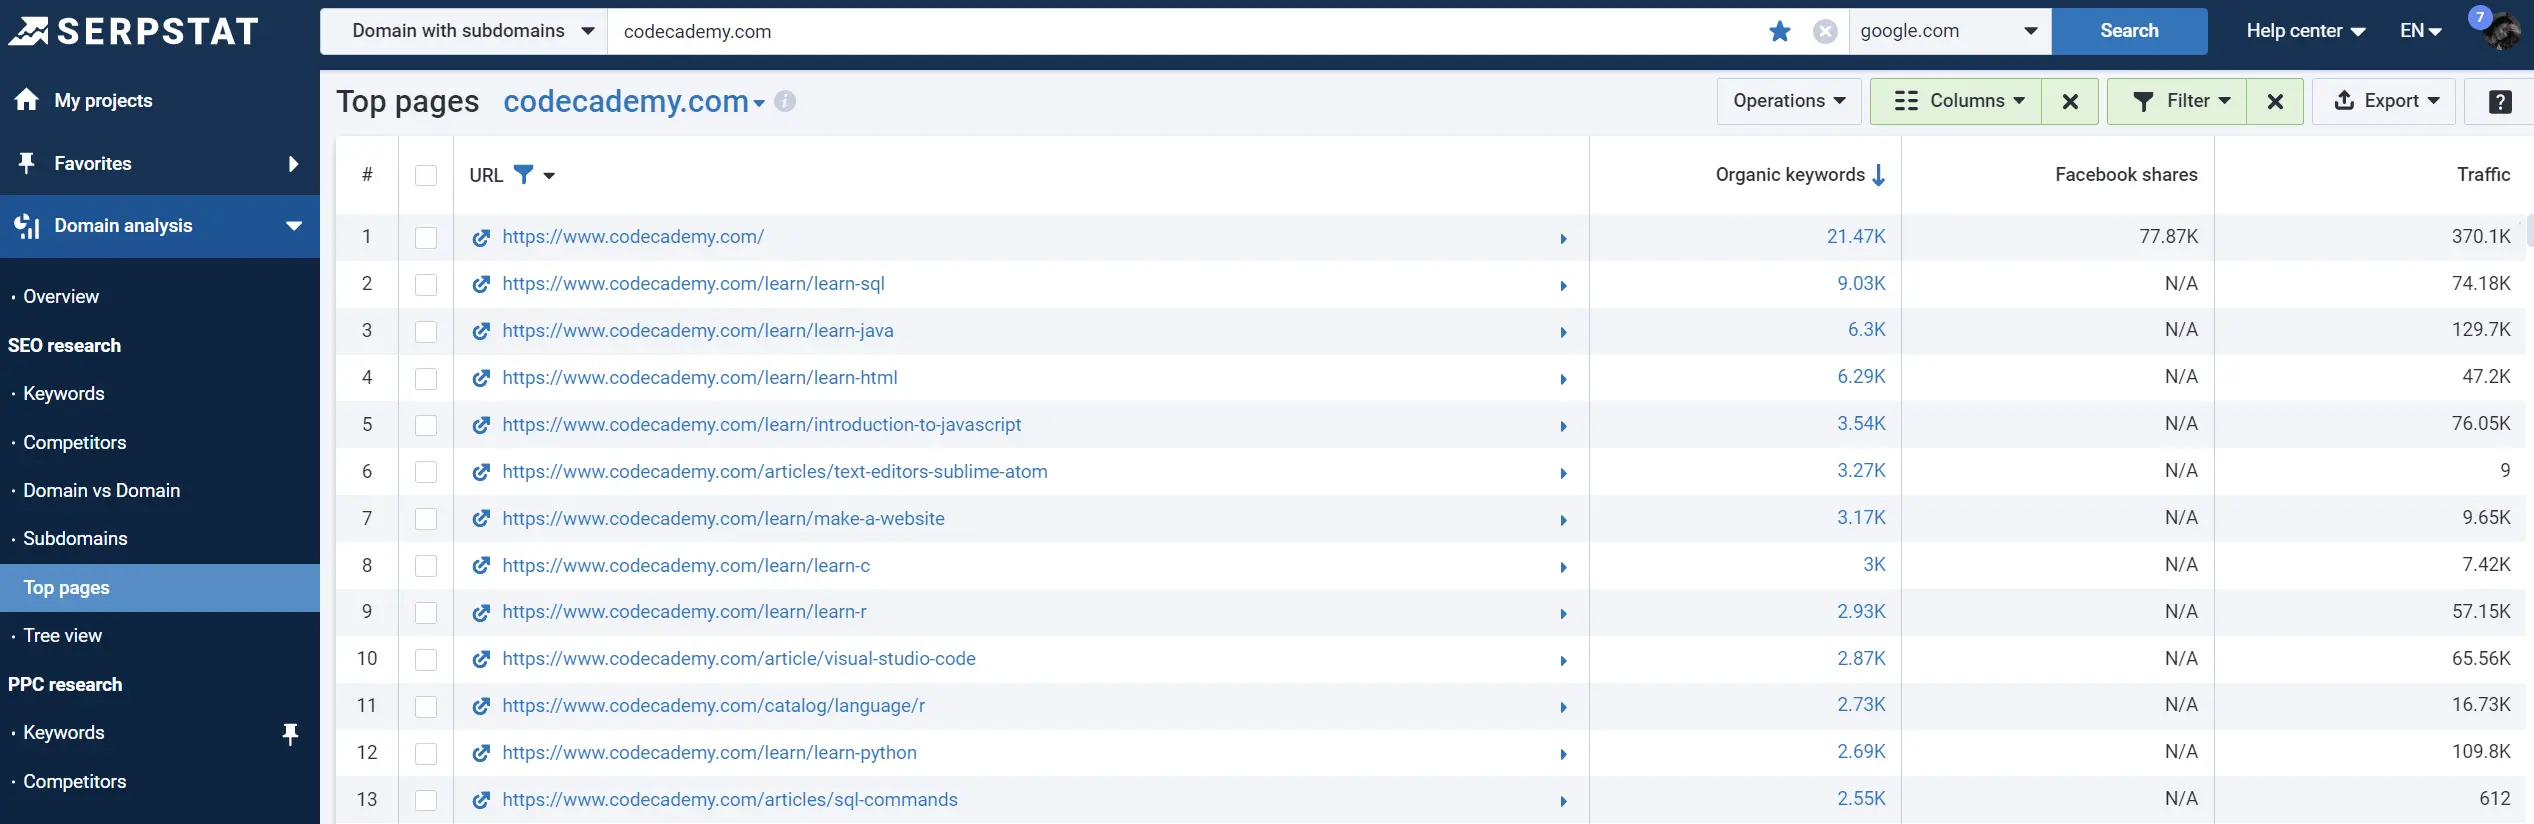Screen dimensions: 2534x824
Task: Open My projects in sidebar
Action: point(103,100)
